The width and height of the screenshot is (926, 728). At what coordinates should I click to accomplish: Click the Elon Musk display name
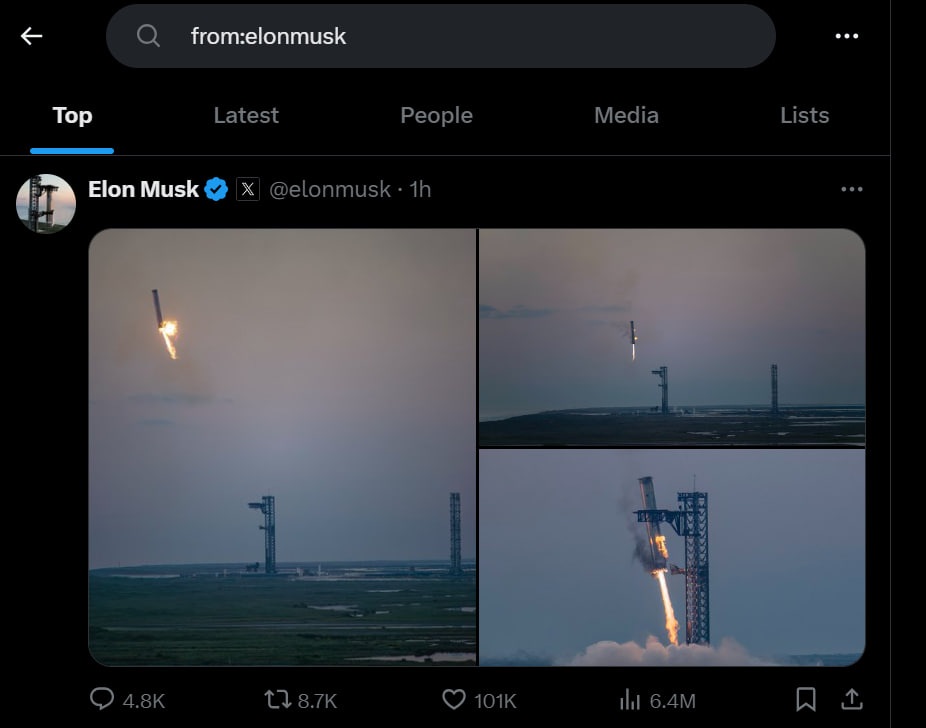pyautogui.click(x=143, y=189)
